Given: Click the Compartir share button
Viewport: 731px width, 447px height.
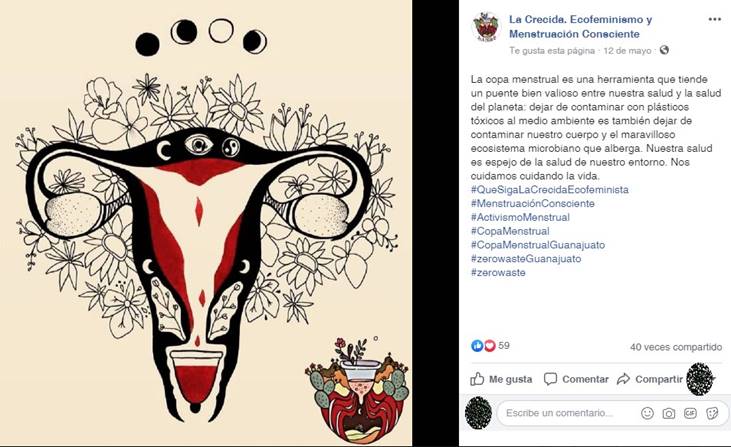Looking at the screenshot, I should pyautogui.click(x=649, y=379).
